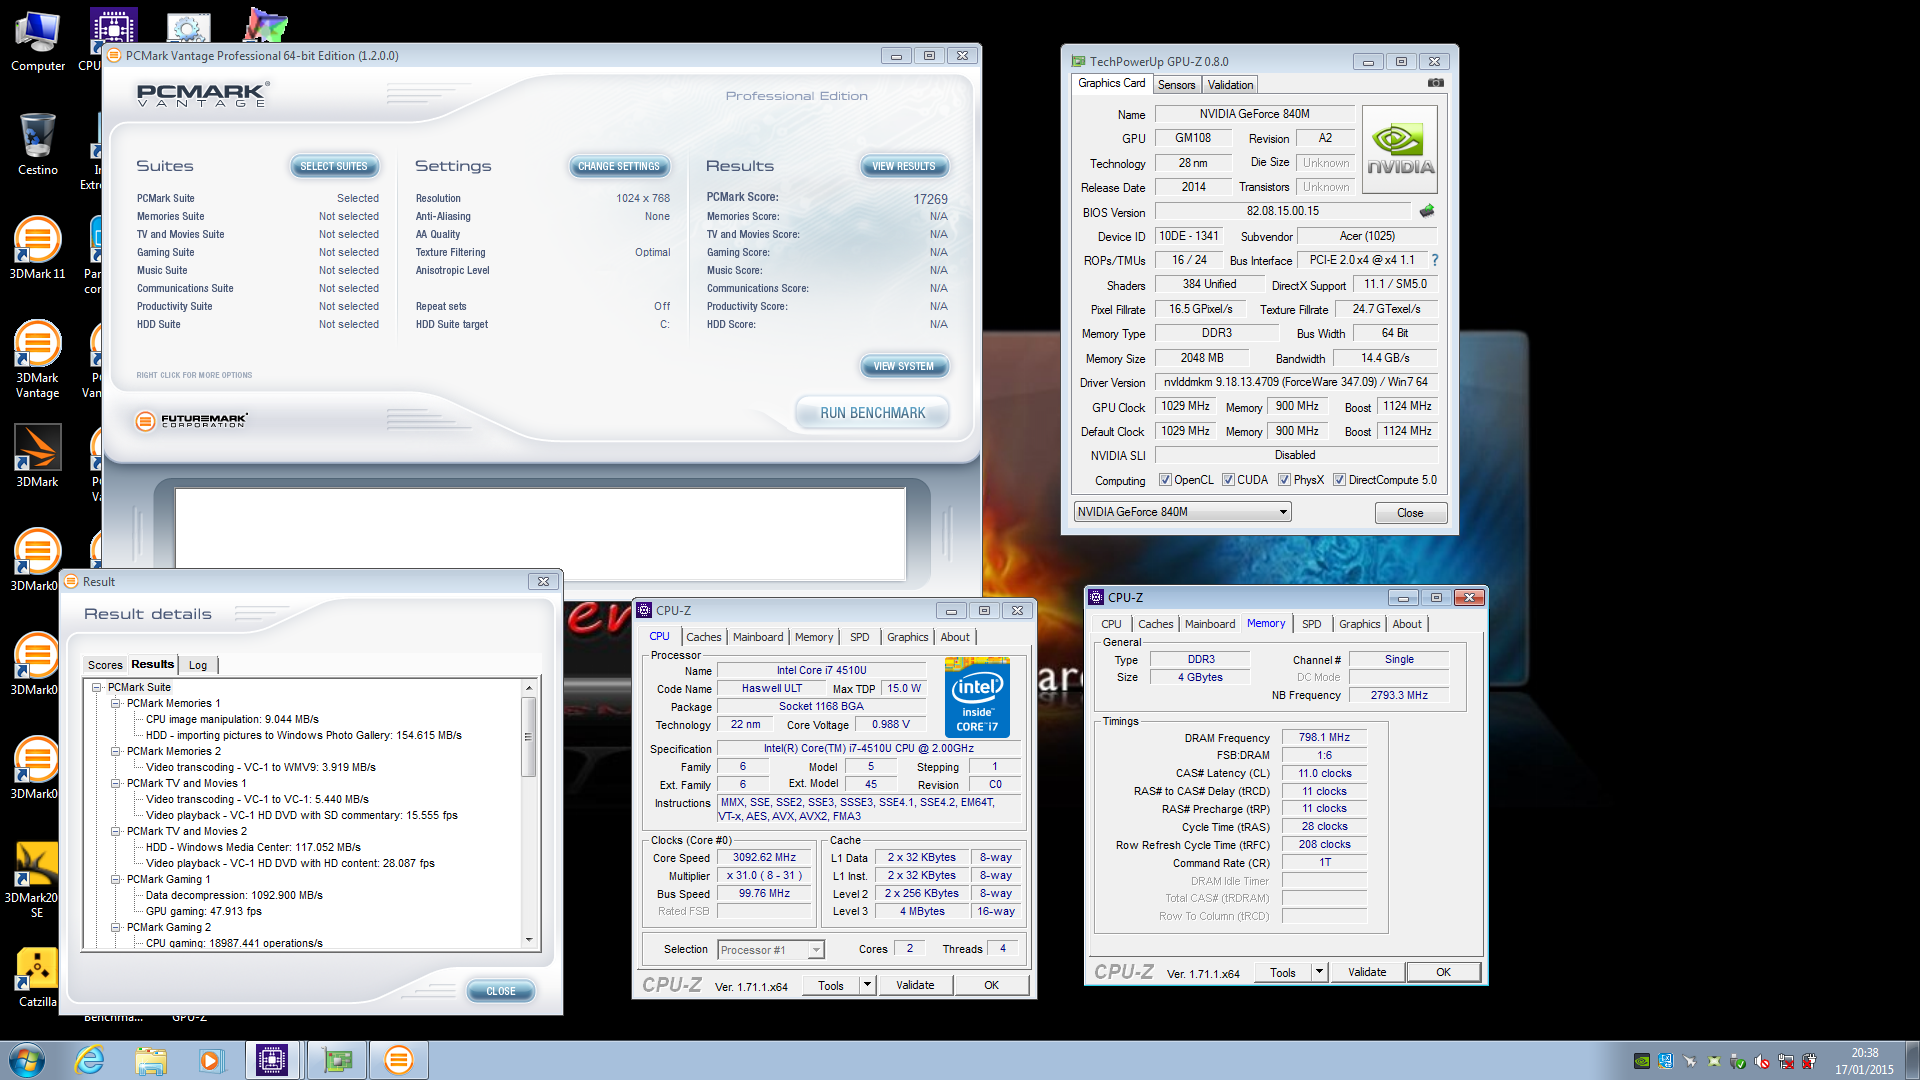Click the muted volume tray icon
The image size is (1920, 1080).
[1762, 1061]
